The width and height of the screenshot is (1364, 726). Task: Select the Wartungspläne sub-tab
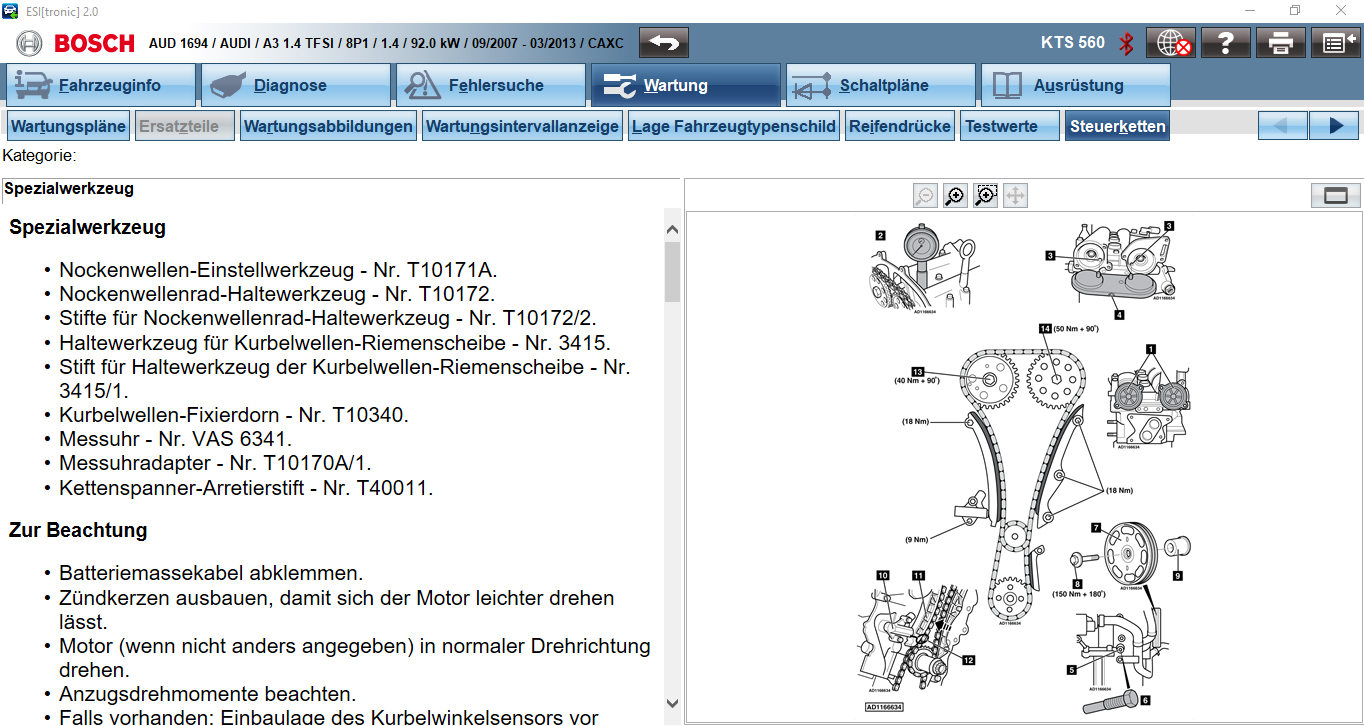(68, 127)
